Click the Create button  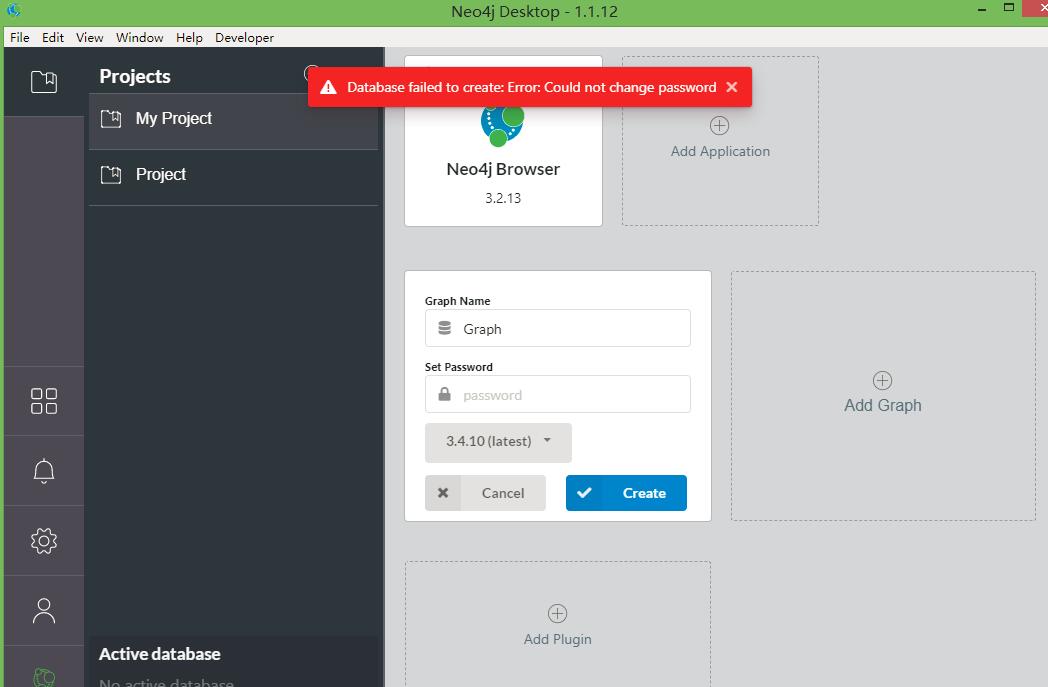pos(626,493)
